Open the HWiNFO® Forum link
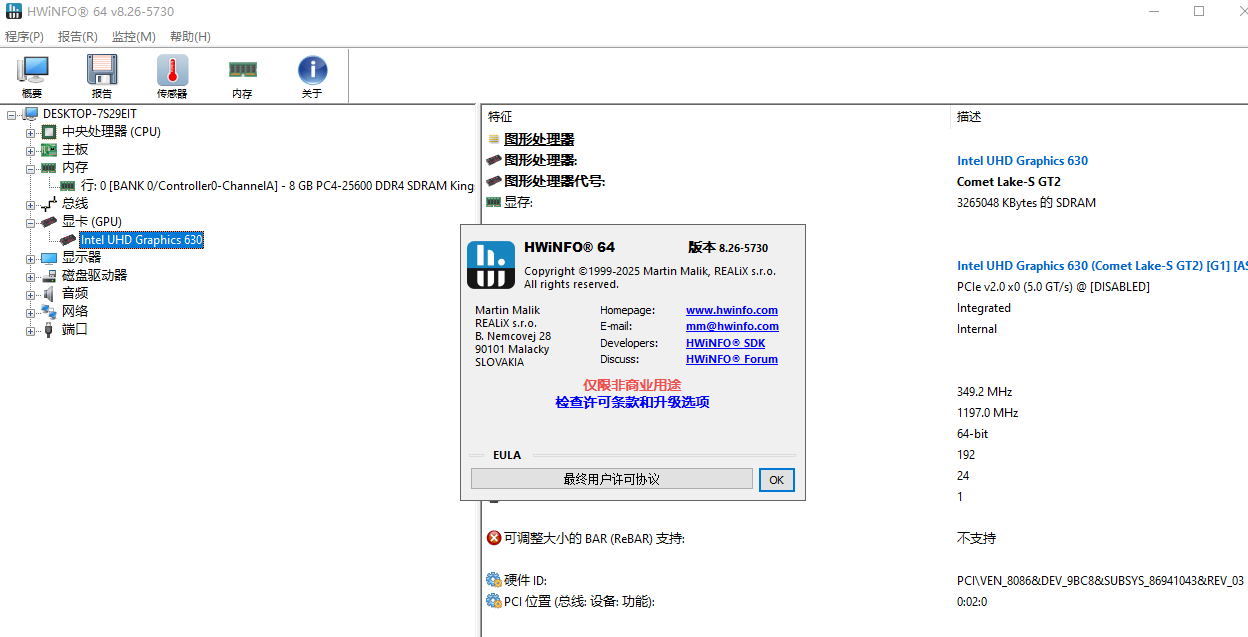1248x637 pixels. pos(732,359)
